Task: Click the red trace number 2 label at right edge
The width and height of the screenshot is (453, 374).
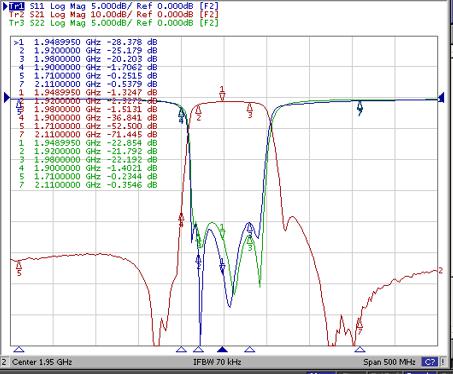Action: pyautogui.click(x=440, y=271)
